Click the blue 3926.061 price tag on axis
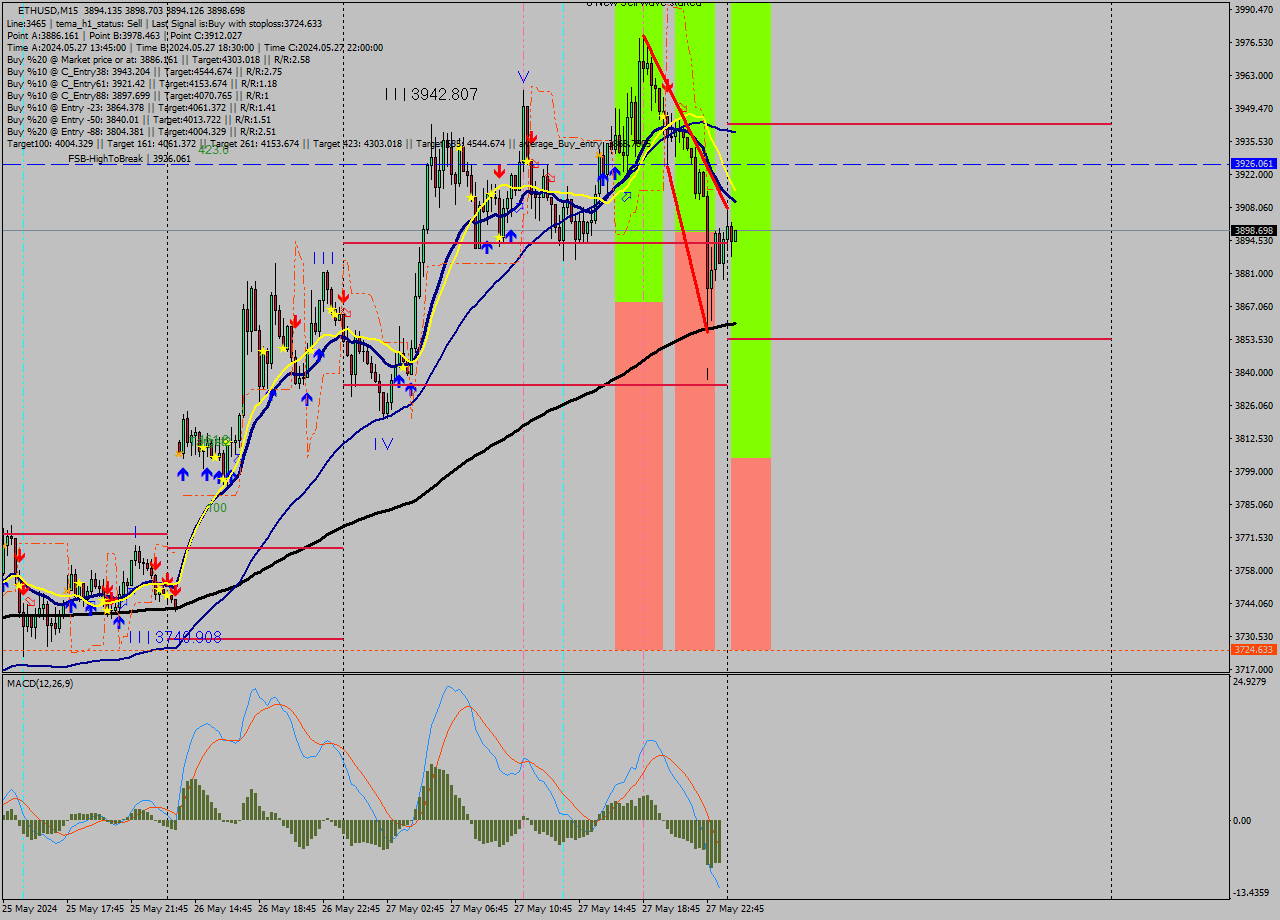The image size is (1280, 920). tap(1254, 163)
